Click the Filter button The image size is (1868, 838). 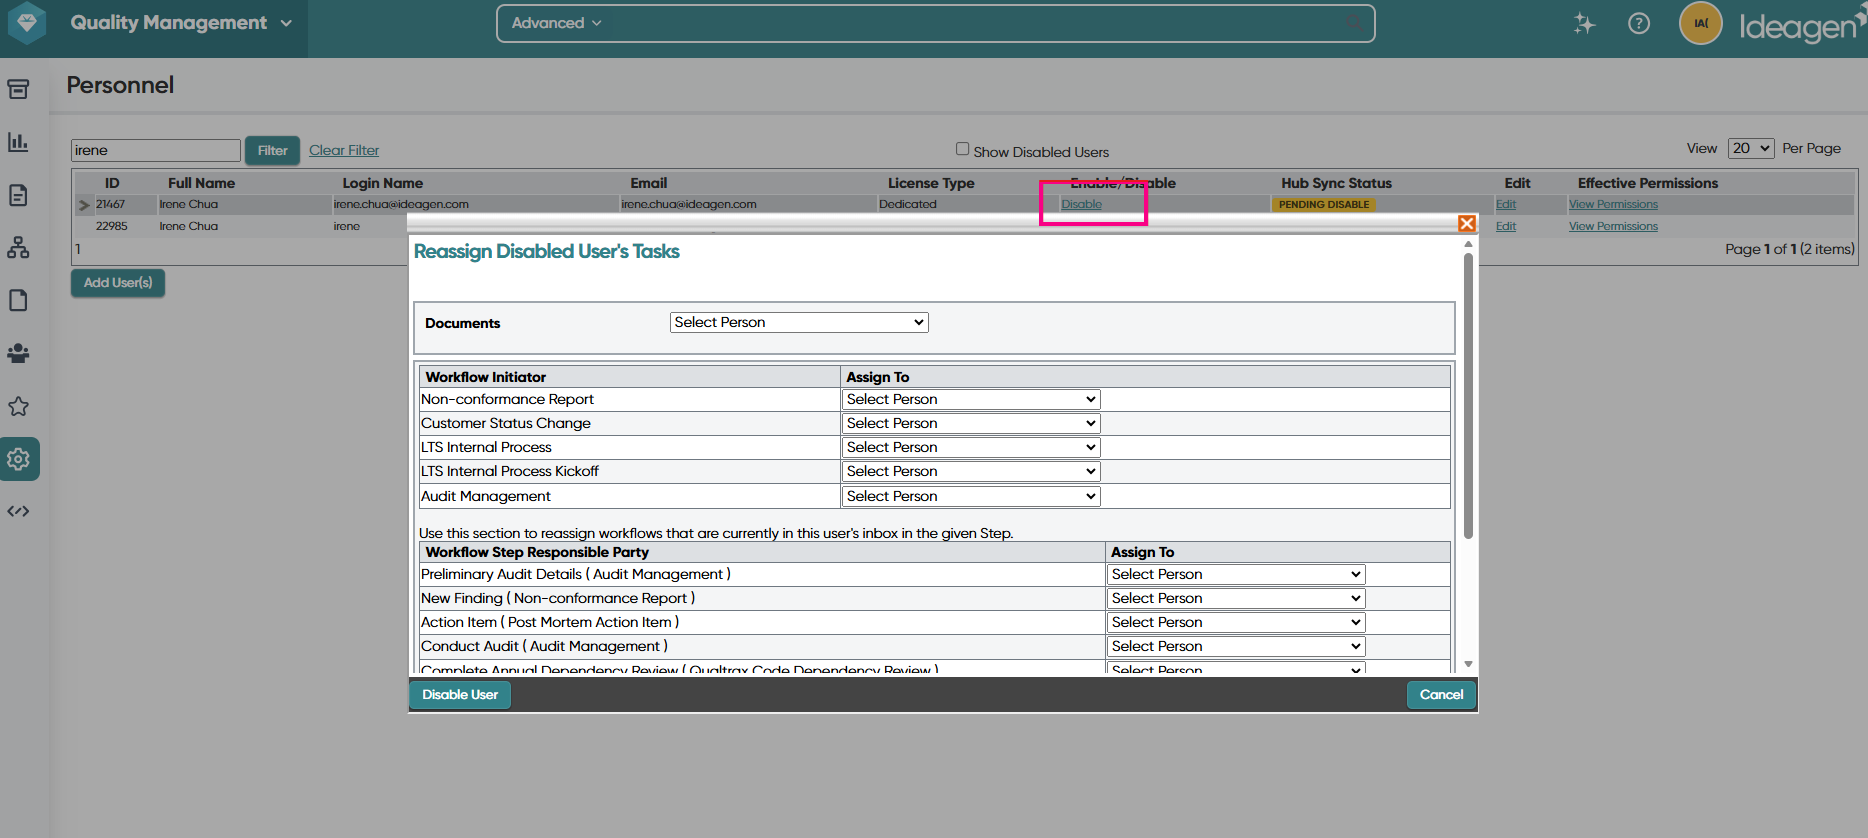272,150
